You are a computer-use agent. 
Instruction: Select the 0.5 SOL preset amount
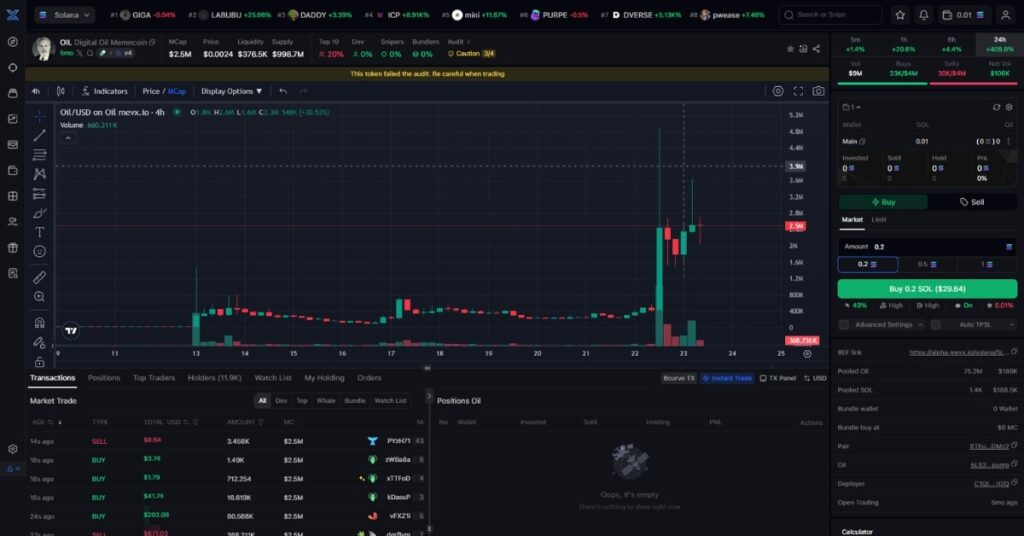point(927,264)
